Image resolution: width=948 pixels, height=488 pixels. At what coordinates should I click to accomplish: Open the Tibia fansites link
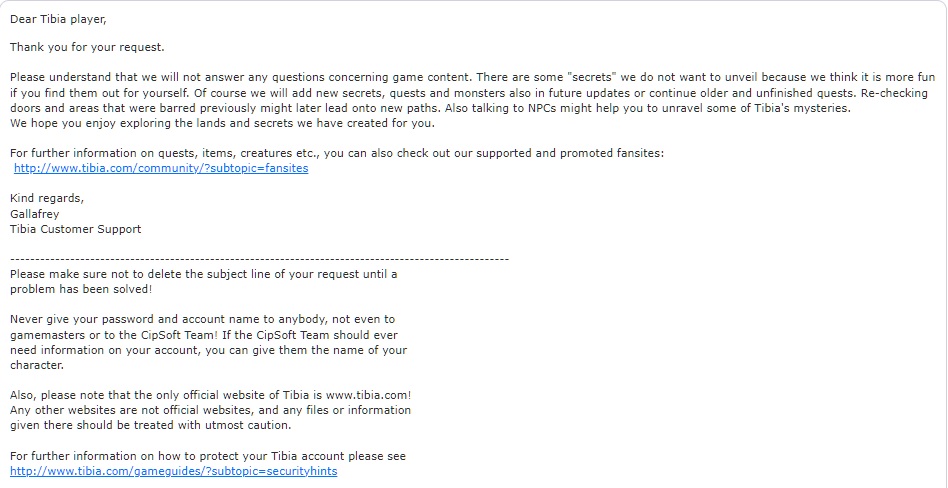pos(161,168)
